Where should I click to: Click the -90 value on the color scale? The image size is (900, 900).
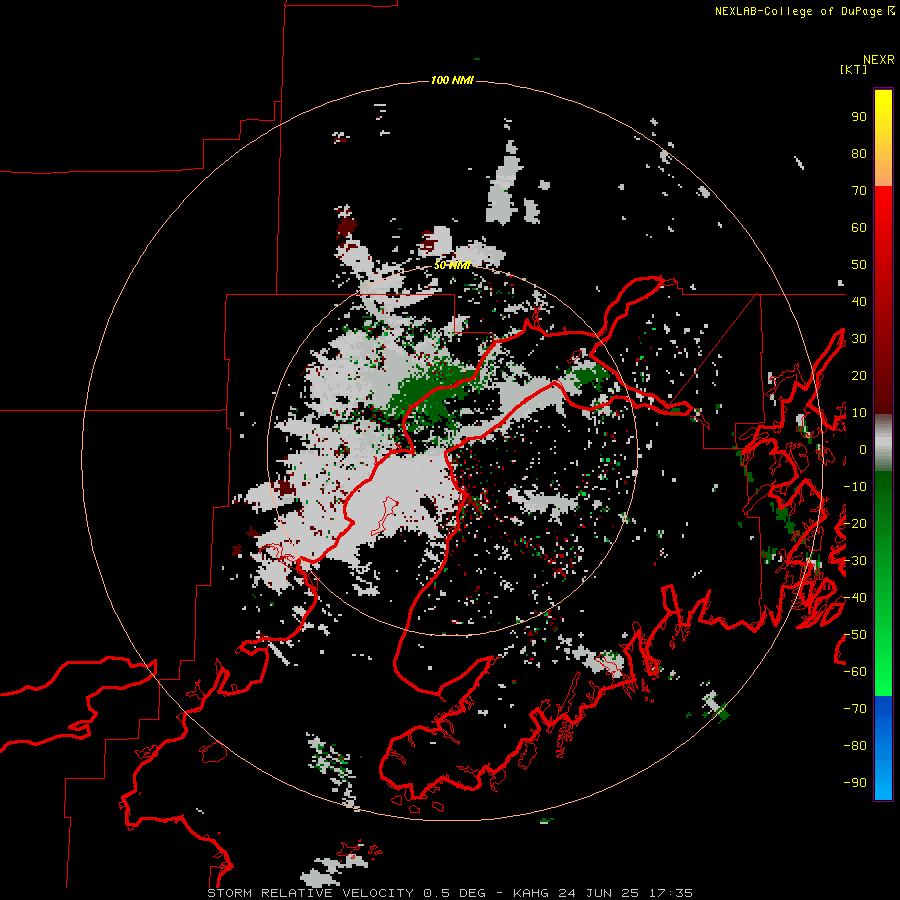click(855, 783)
